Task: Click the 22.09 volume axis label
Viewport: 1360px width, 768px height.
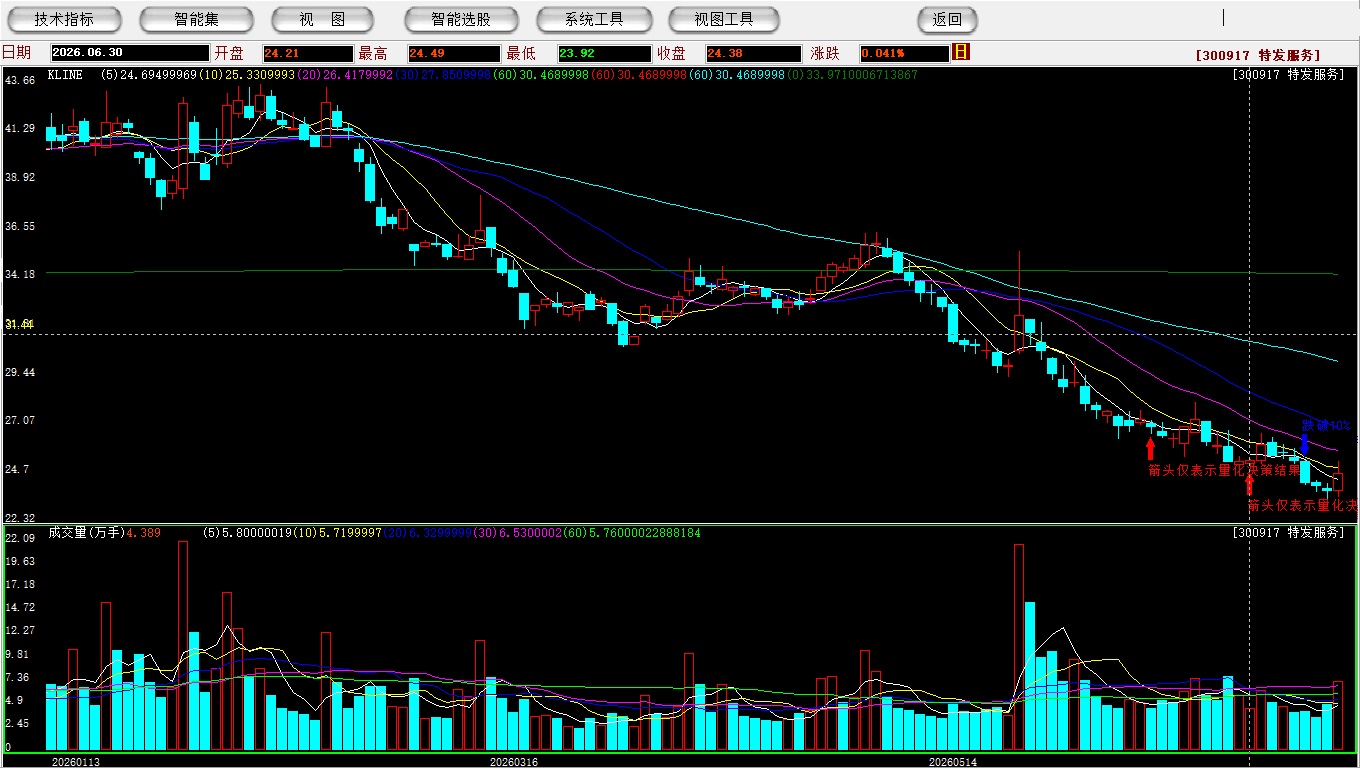Action: click(x=20, y=538)
